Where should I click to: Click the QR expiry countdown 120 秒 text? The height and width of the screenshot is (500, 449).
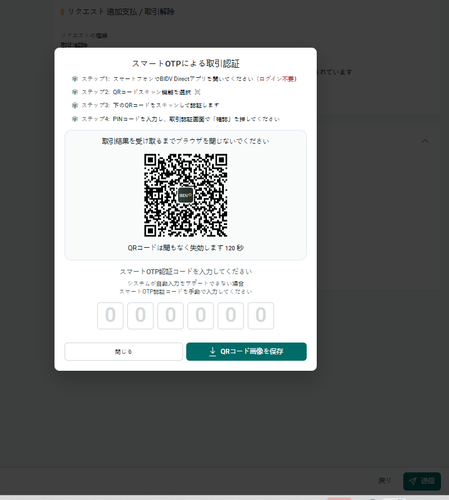coord(234,248)
